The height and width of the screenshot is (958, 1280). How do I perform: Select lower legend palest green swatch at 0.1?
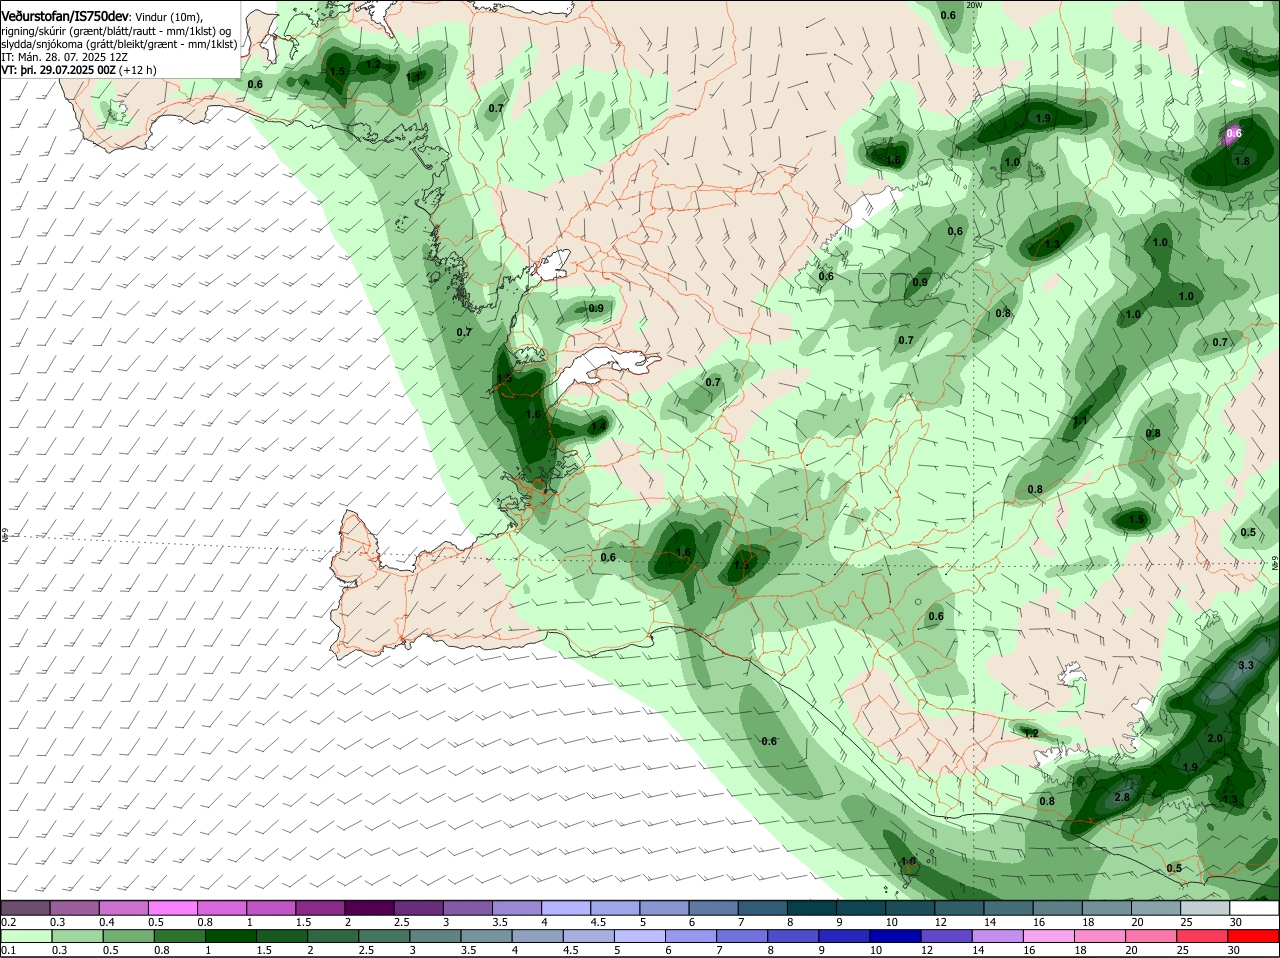25,936
